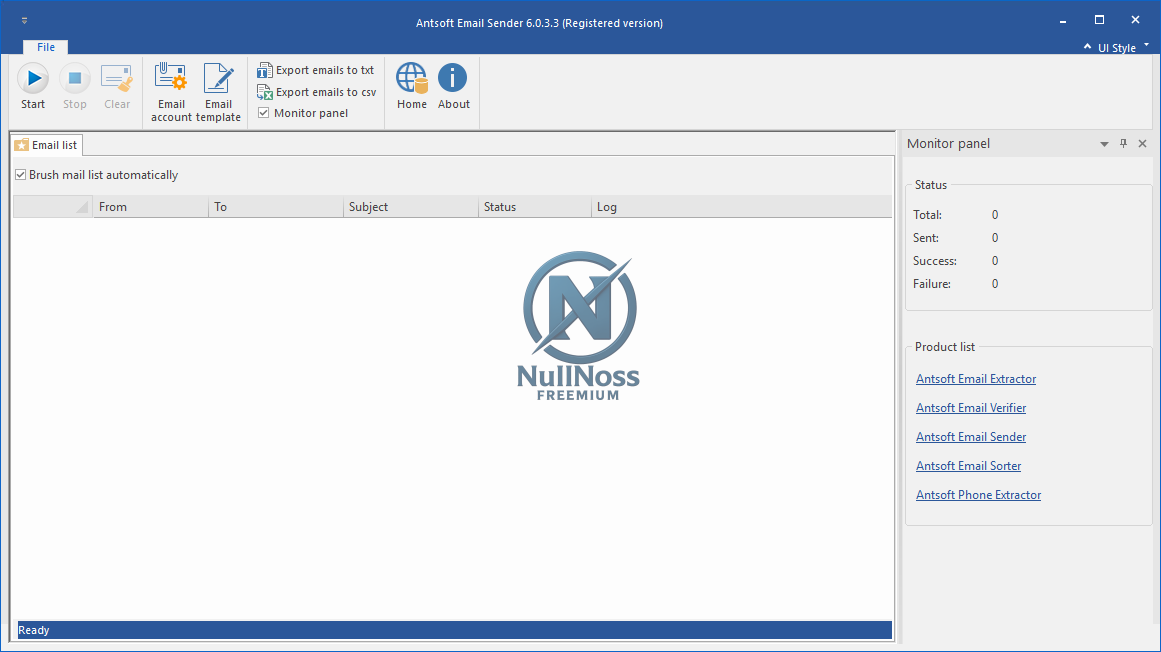Open the About info icon
Screen dimensions: 1161x652
pos(453,79)
